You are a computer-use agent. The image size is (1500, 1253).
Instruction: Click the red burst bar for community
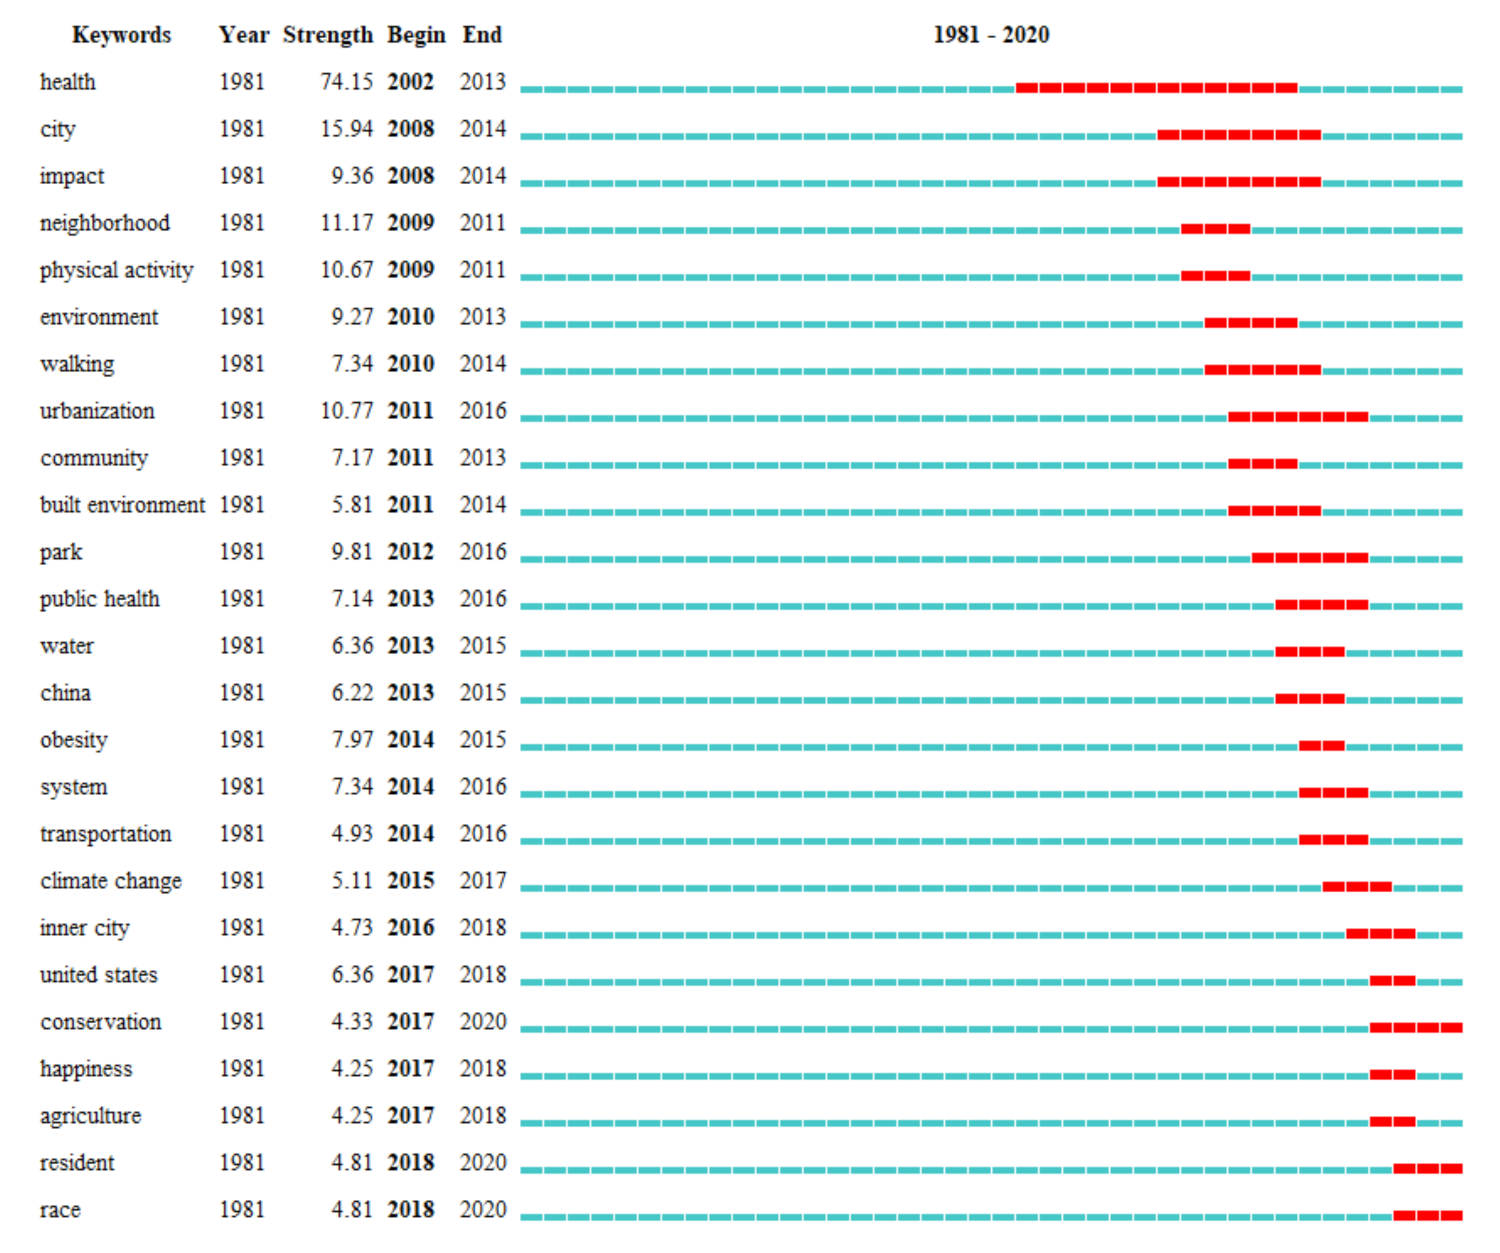1263,464
